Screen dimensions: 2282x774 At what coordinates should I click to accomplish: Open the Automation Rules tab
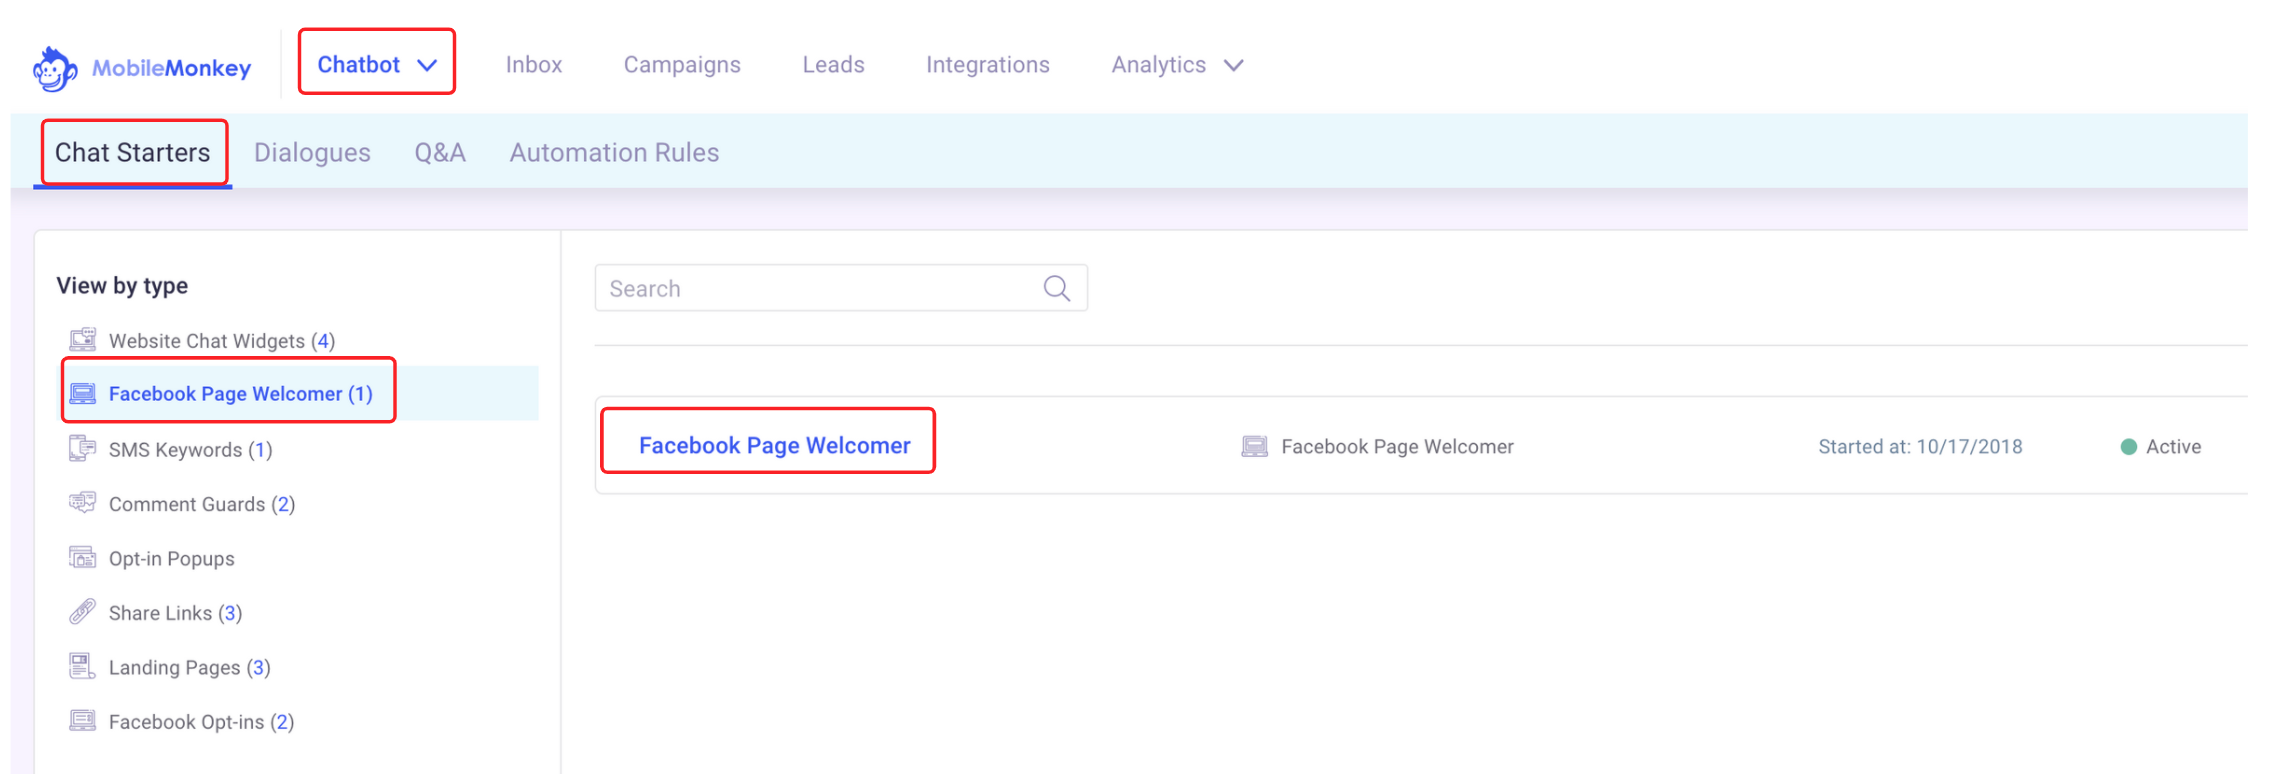(614, 152)
